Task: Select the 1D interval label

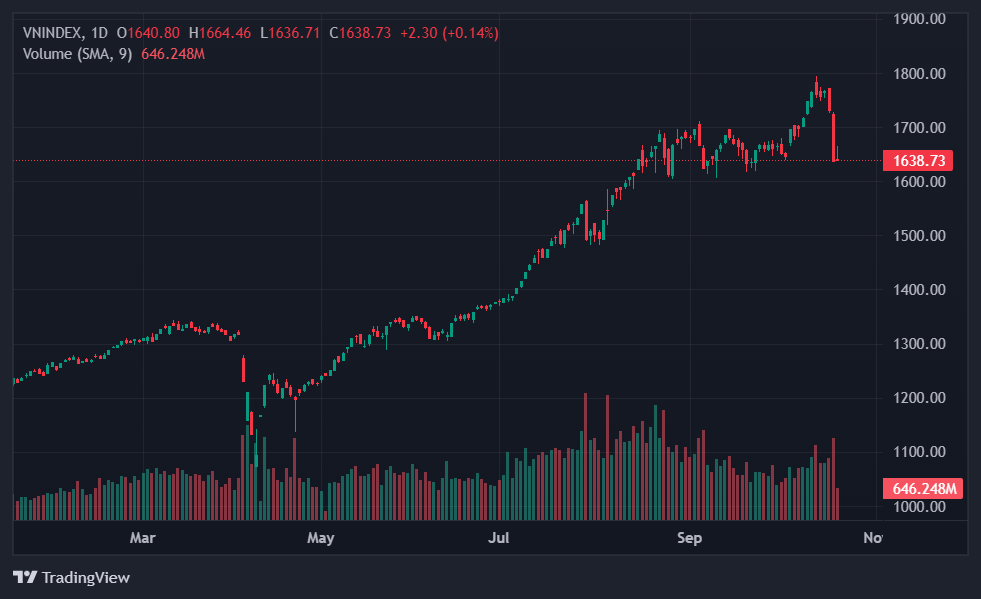Action: (99, 33)
